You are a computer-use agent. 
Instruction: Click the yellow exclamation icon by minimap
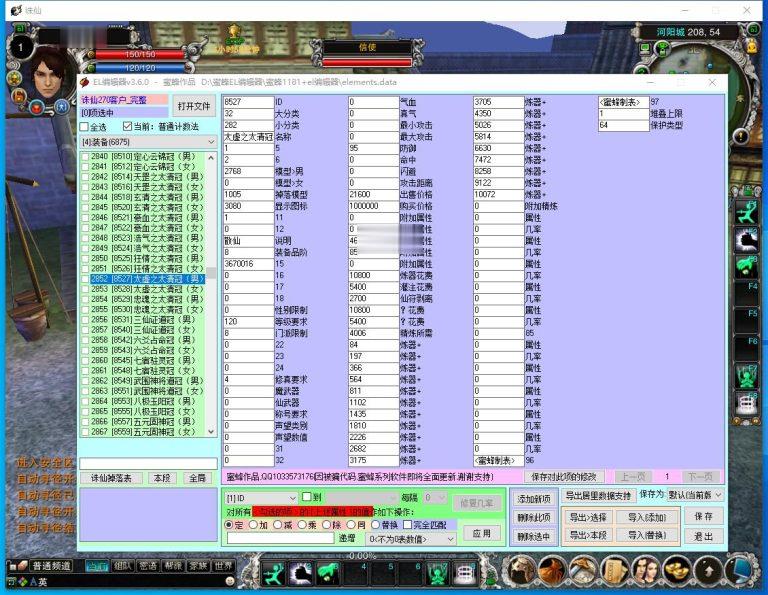point(741,136)
